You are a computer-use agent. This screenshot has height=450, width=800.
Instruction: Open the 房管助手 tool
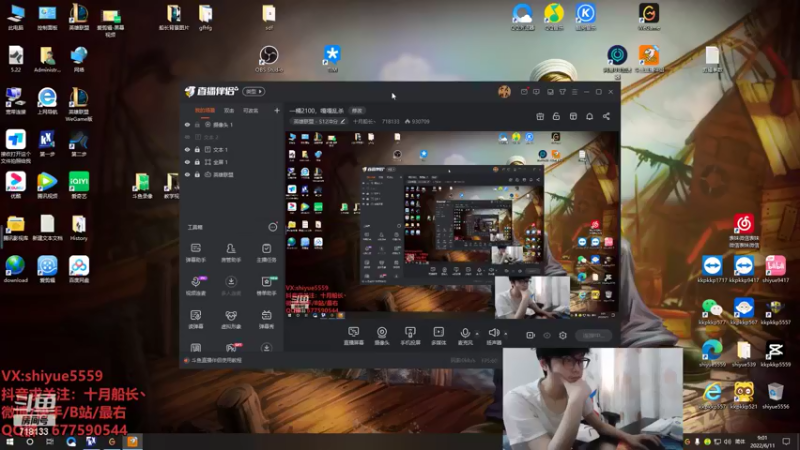pyautogui.click(x=231, y=253)
